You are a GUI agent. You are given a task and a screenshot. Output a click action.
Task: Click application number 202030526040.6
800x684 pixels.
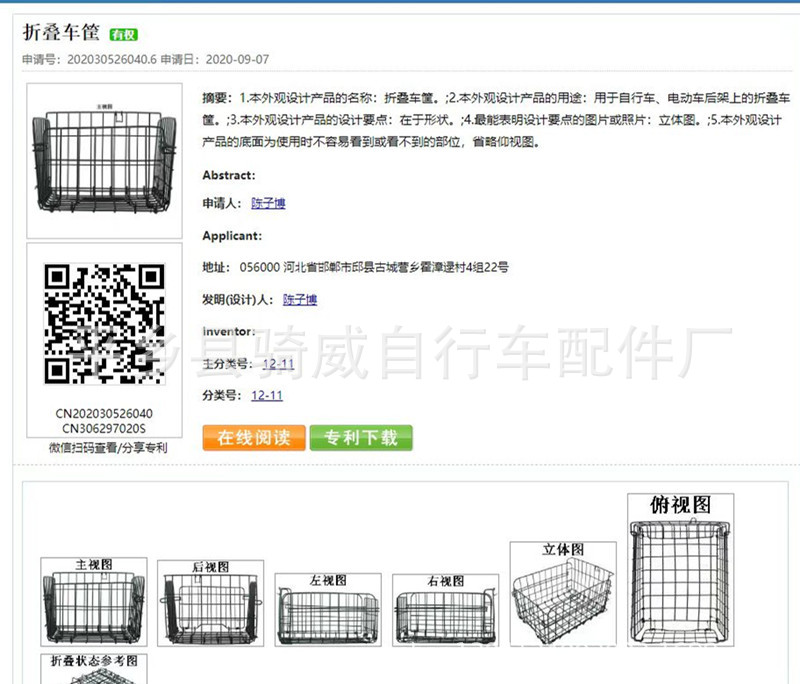point(112,60)
